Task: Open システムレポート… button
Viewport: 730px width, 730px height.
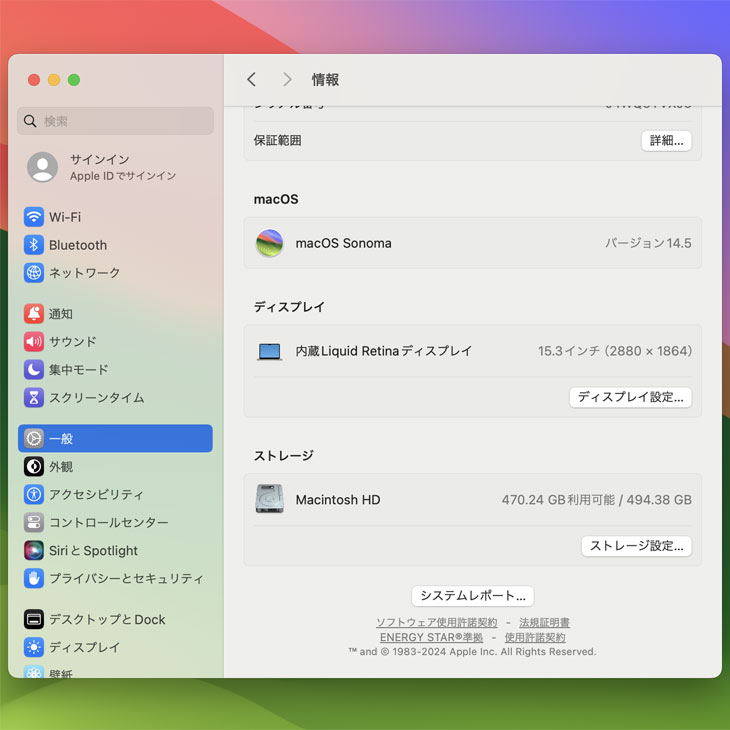Action: [473, 596]
